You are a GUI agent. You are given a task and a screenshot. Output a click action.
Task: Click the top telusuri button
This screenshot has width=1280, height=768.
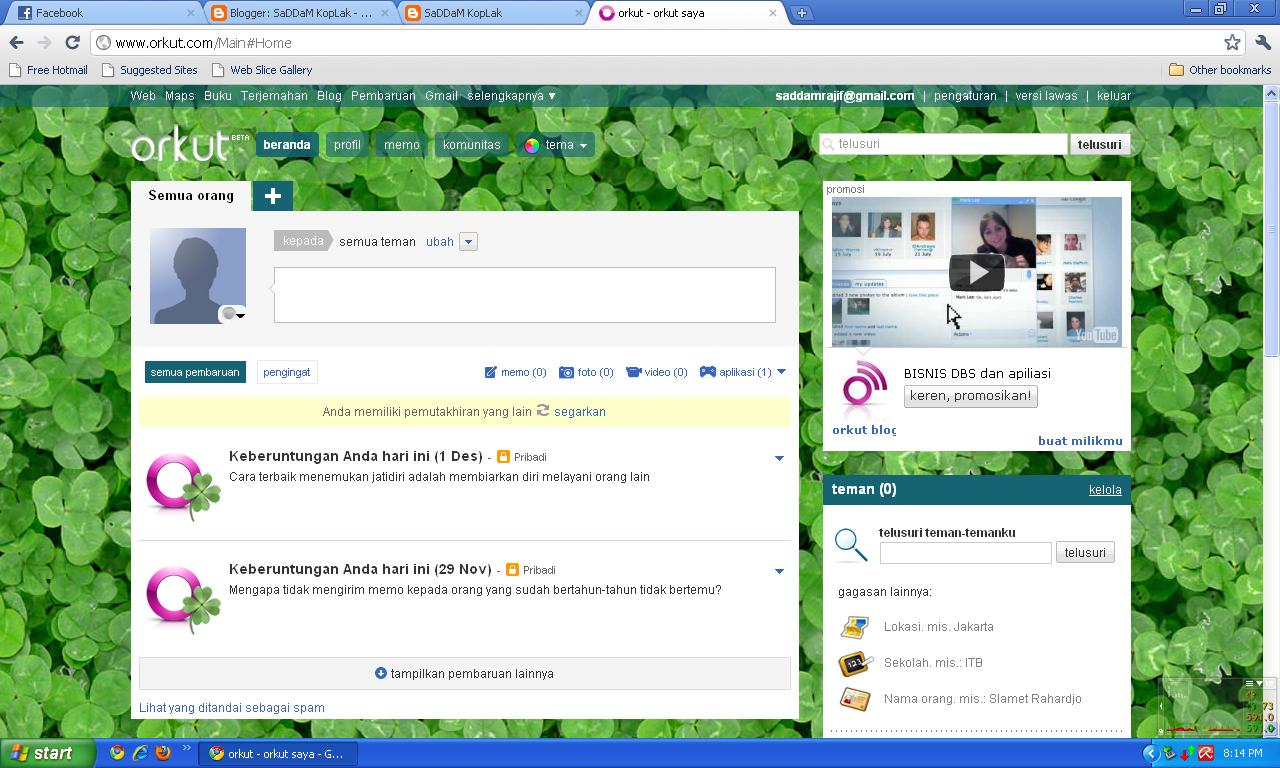click(1099, 144)
